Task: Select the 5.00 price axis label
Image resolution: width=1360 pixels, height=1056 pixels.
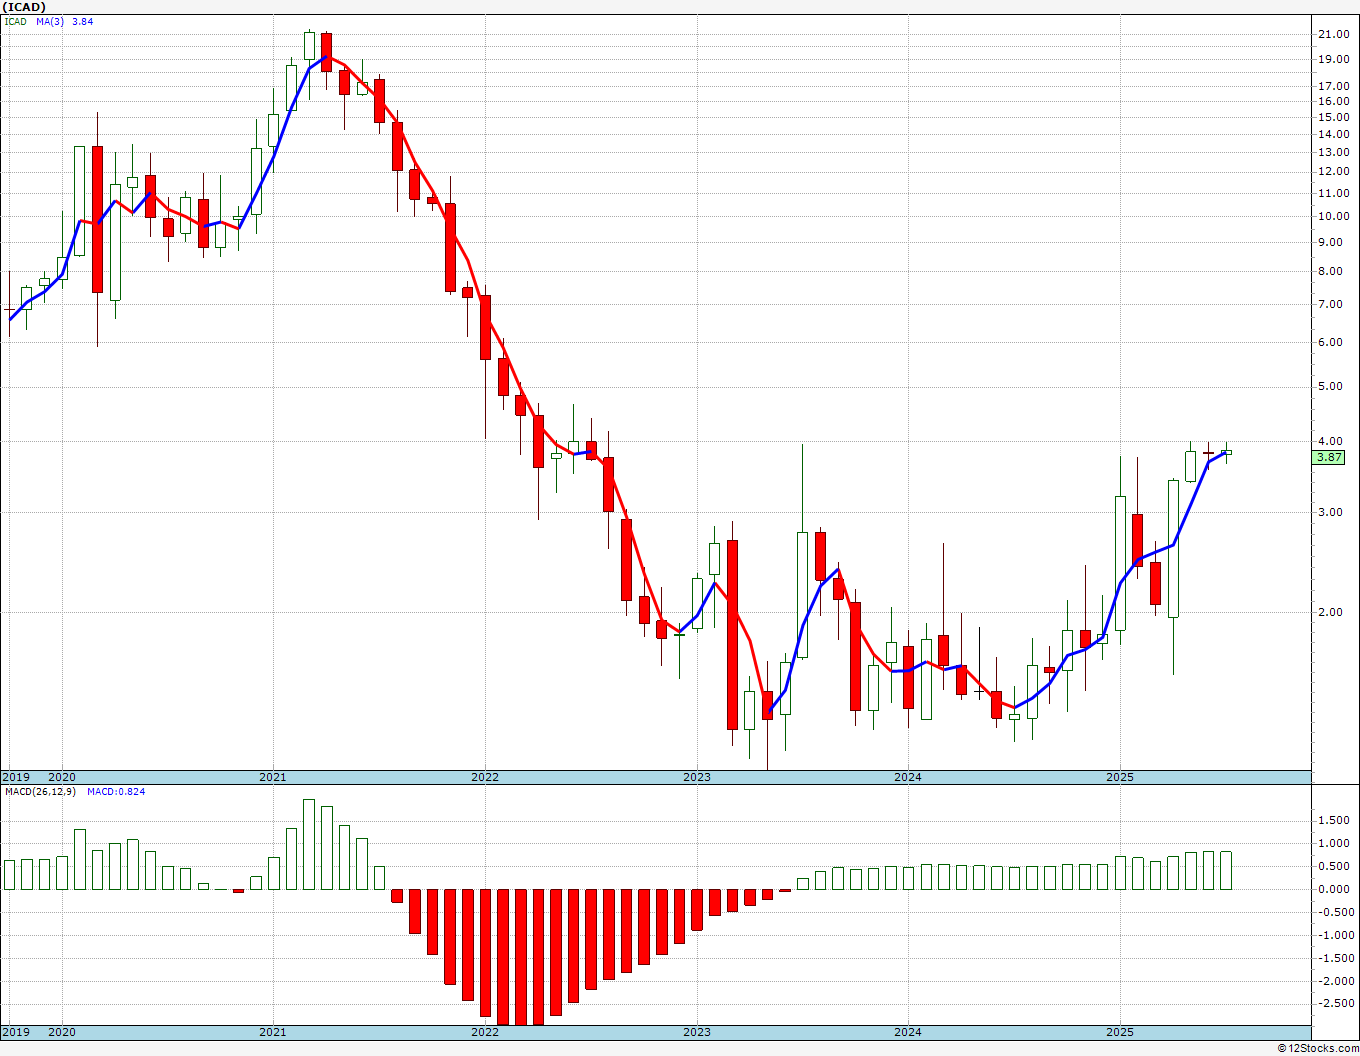Action: (1331, 387)
